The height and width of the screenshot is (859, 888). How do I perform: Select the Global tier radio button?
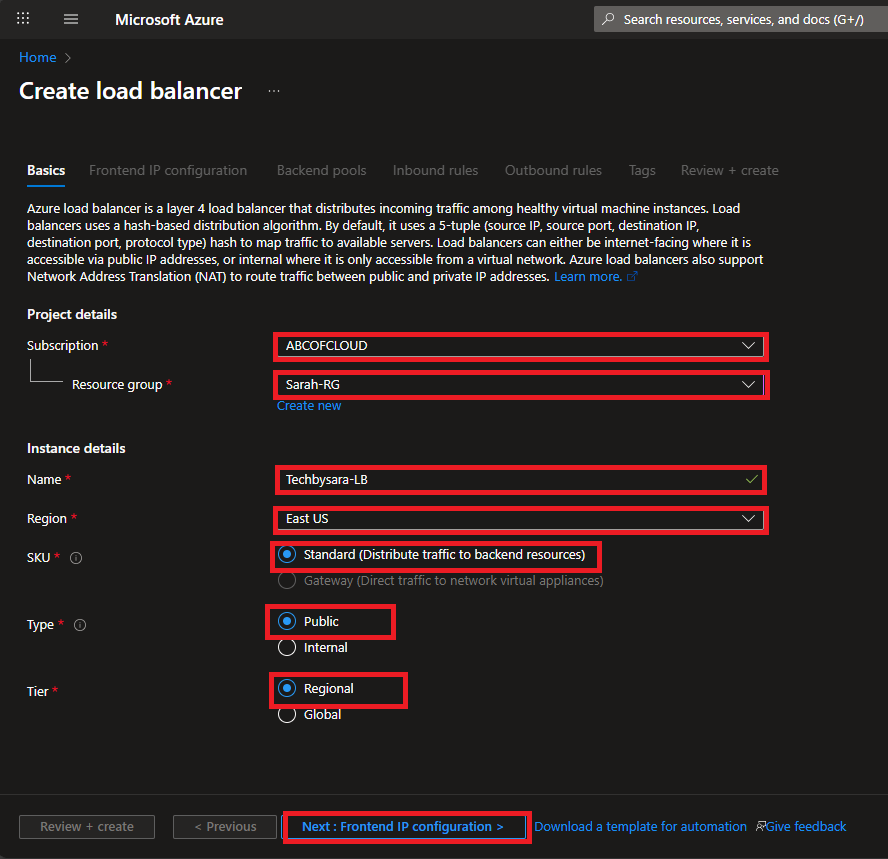click(x=287, y=714)
